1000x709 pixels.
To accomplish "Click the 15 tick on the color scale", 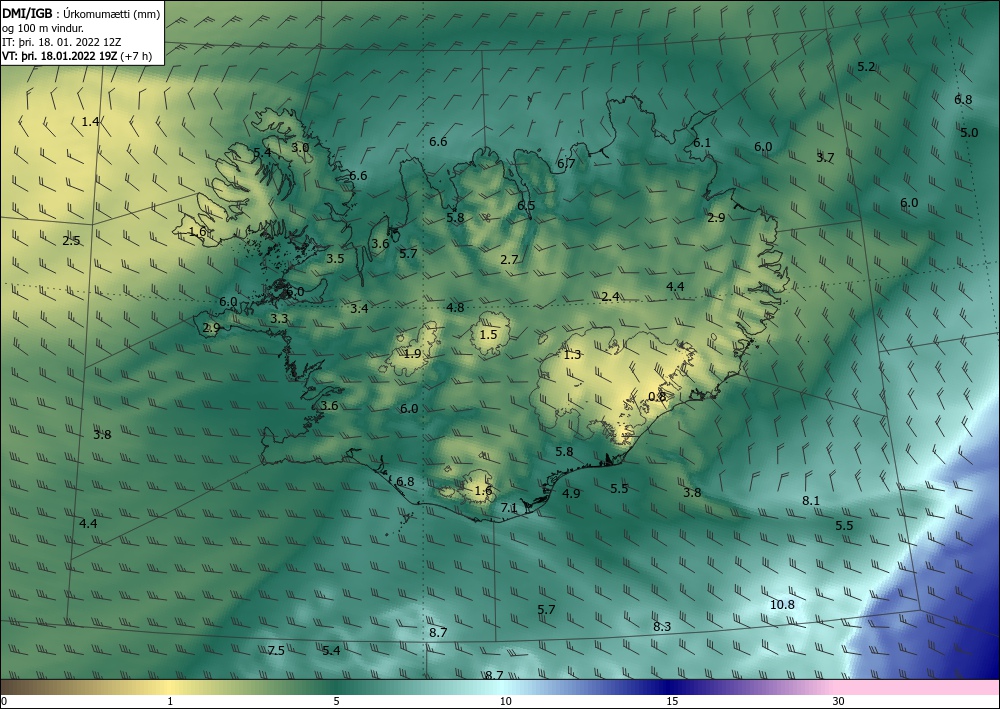I will tap(672, 702).
